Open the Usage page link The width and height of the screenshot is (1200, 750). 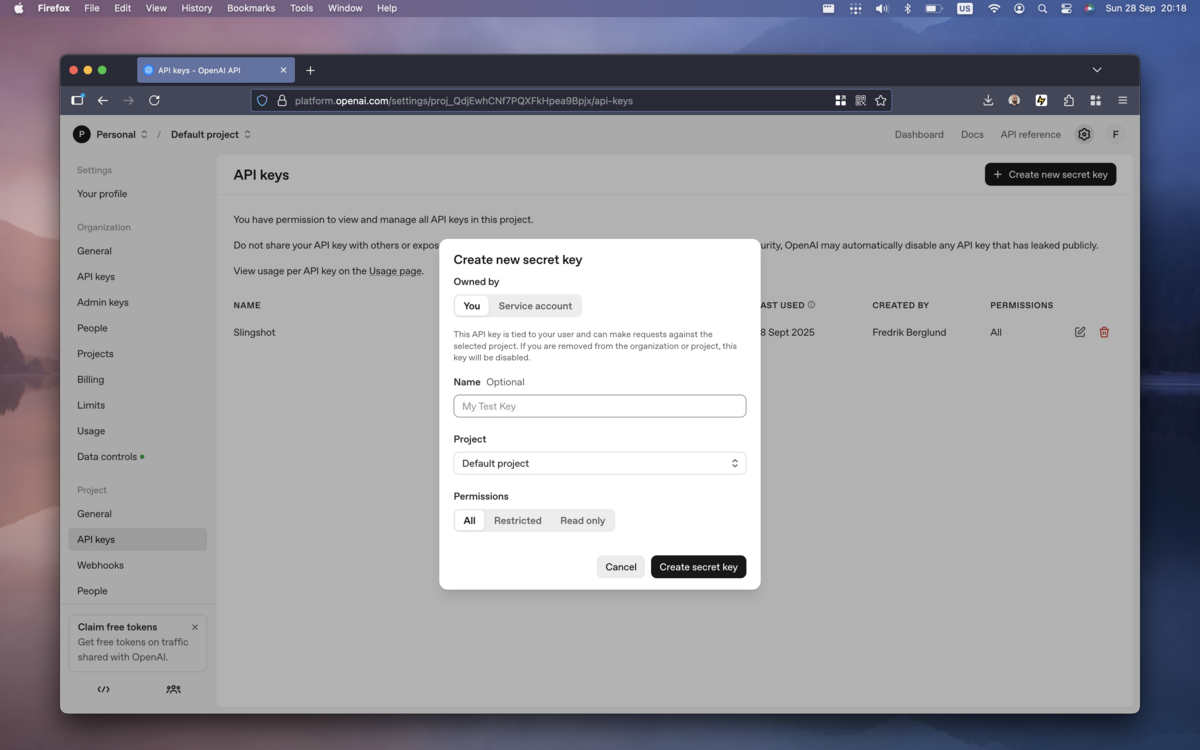[x=395, y=270]
